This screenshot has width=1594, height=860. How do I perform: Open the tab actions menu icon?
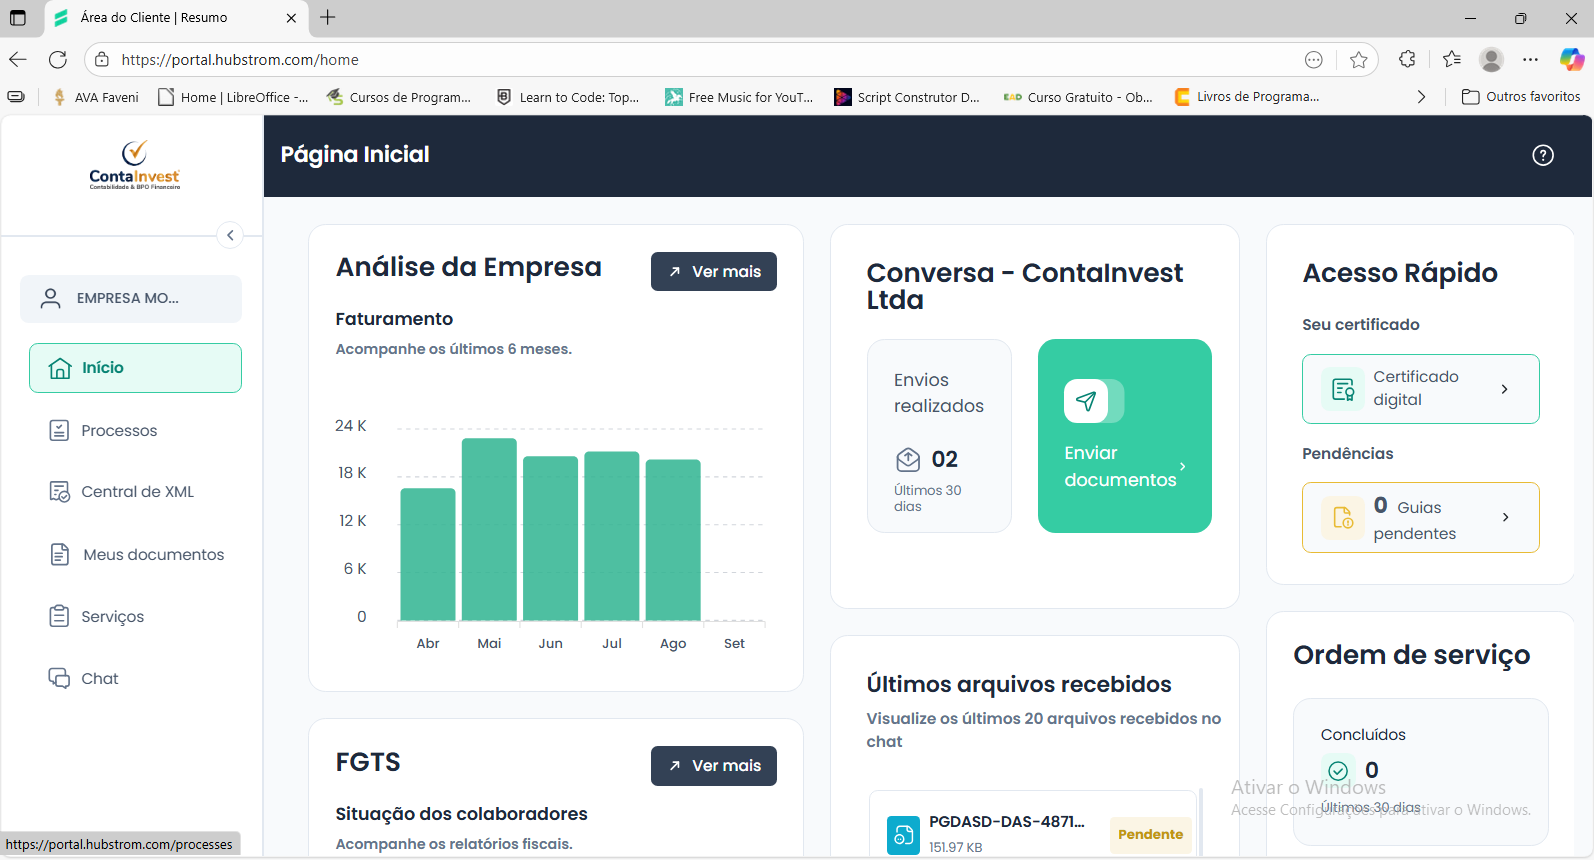tap(18, 18)
